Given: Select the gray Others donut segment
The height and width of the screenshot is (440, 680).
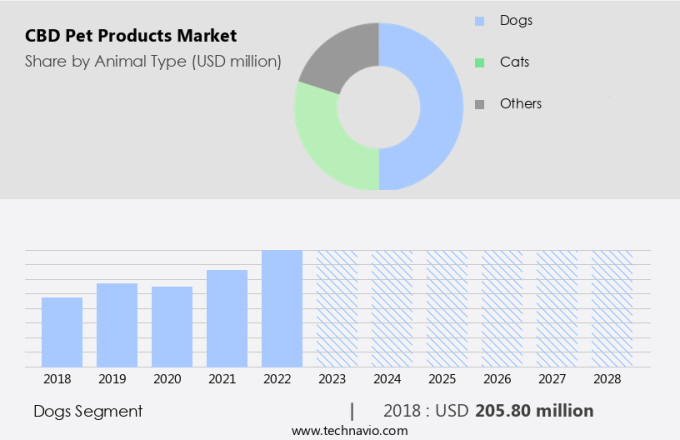Looking at the screenshot, I should tap(335, 55).
